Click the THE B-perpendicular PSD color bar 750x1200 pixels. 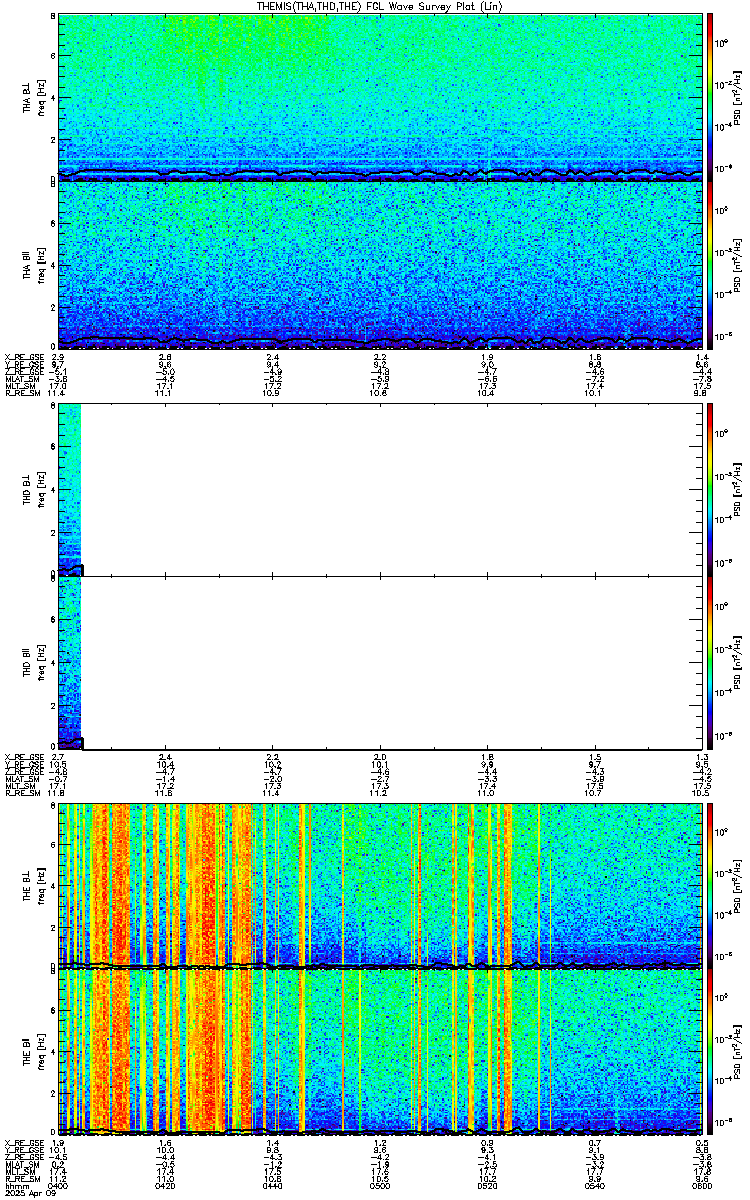tap(711, 886)
